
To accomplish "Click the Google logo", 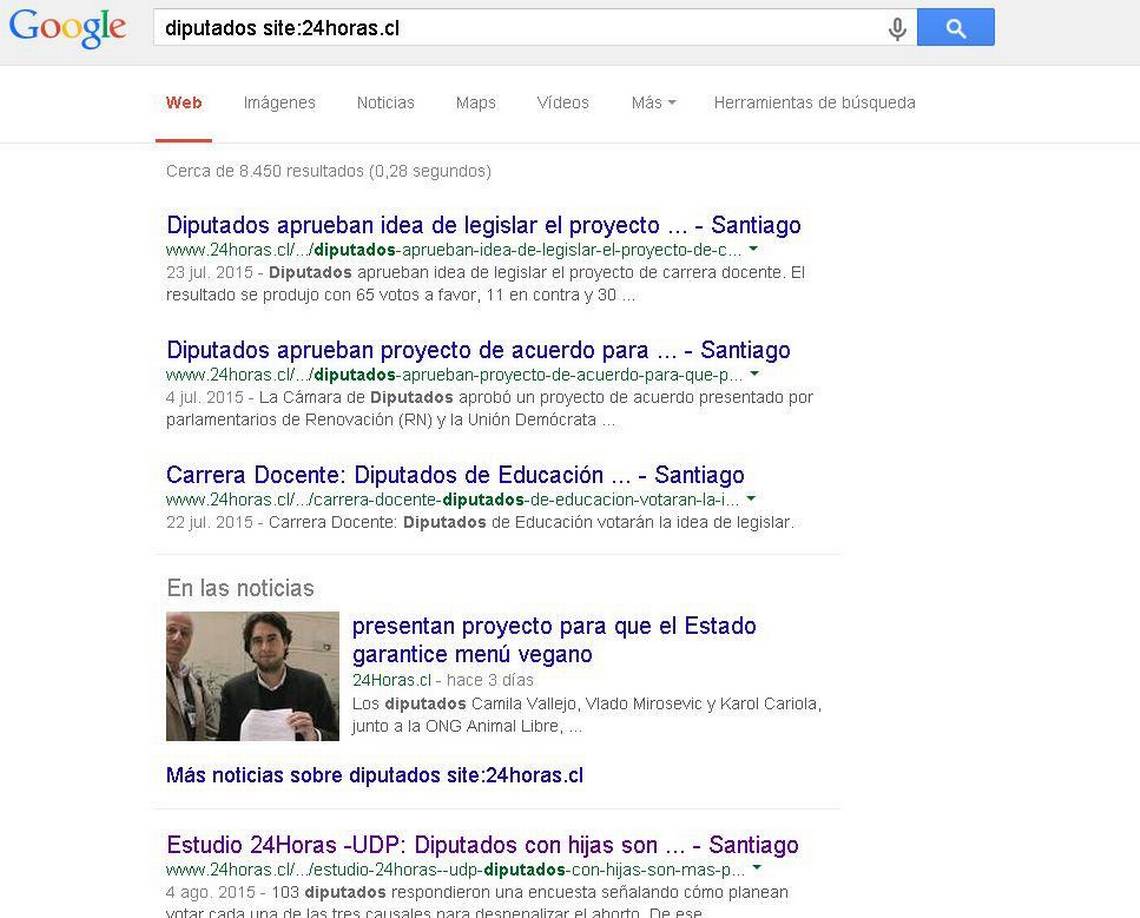I will click(68, 28).
